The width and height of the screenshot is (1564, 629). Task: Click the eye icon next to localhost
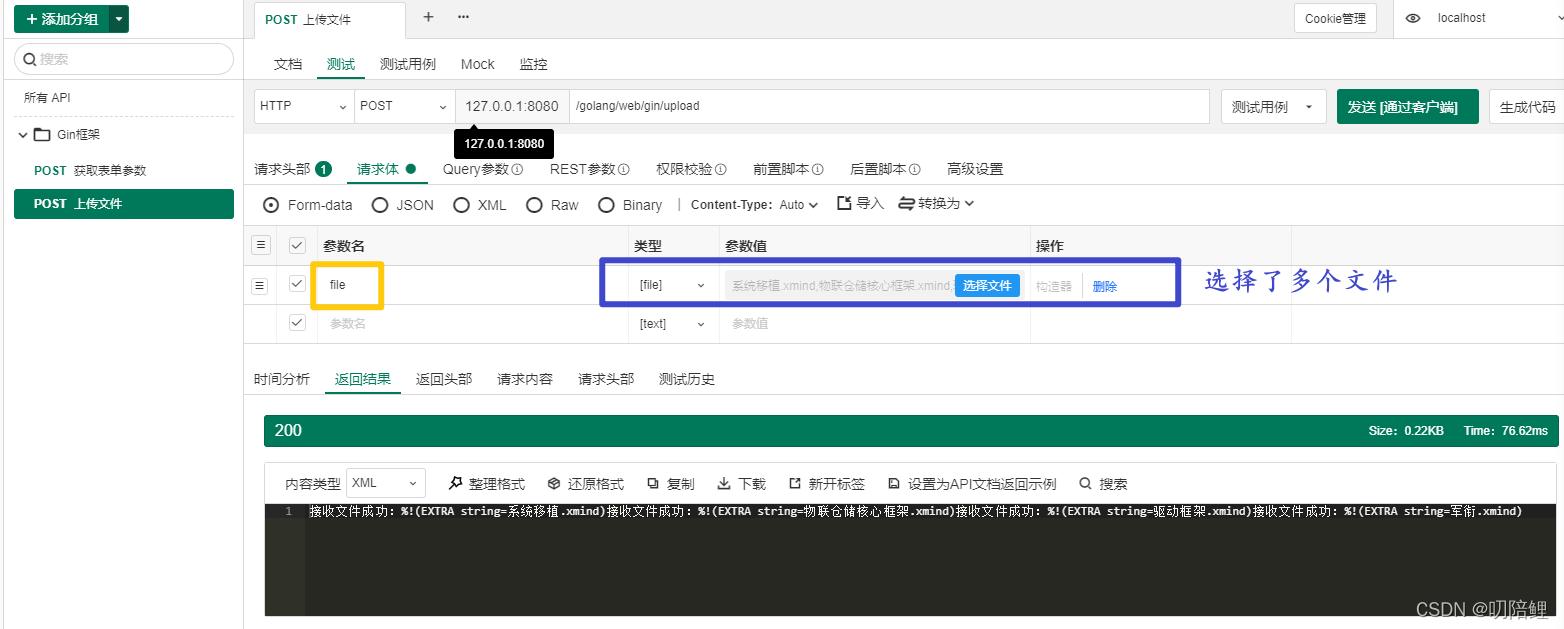(1413, 18)
